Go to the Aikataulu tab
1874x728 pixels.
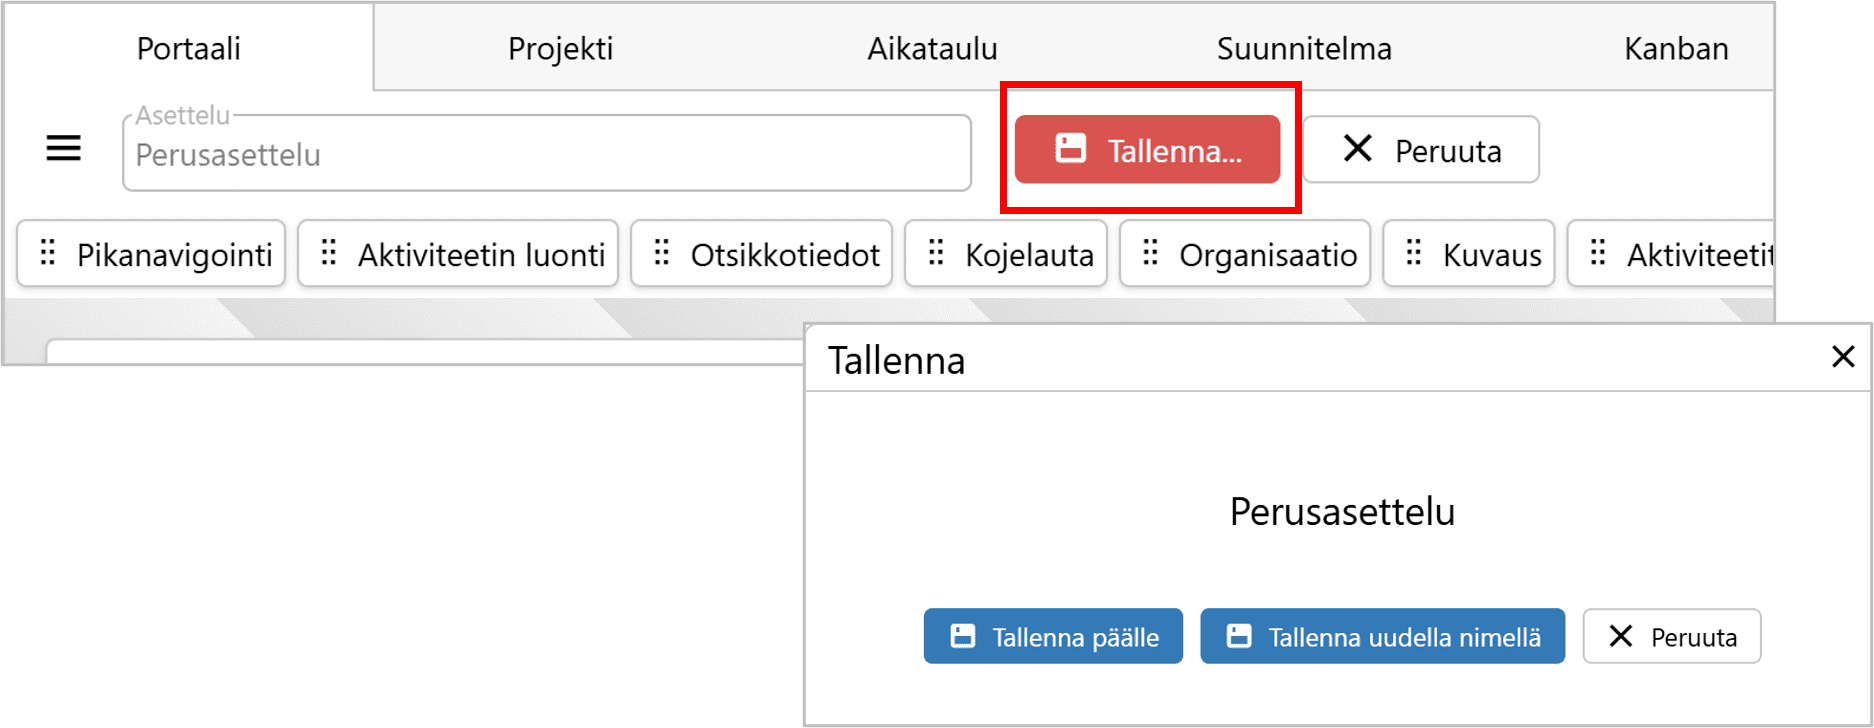point(932,48)
